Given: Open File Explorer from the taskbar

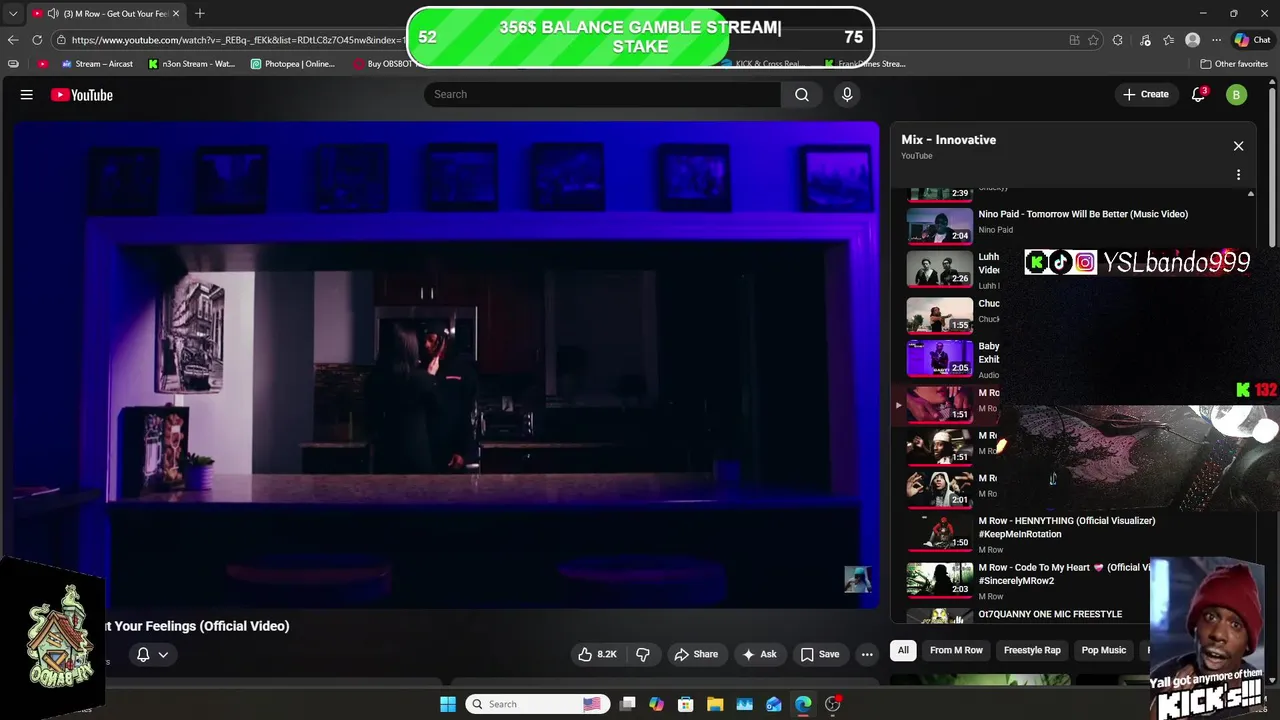Looking at the screenshot, I should (x=715, y=704).
